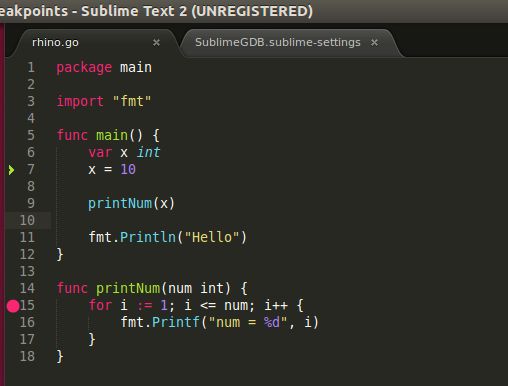Click line number 18 in the gutter
The height and width of the screenshot is (386, 508).
[x=27, y=356]
